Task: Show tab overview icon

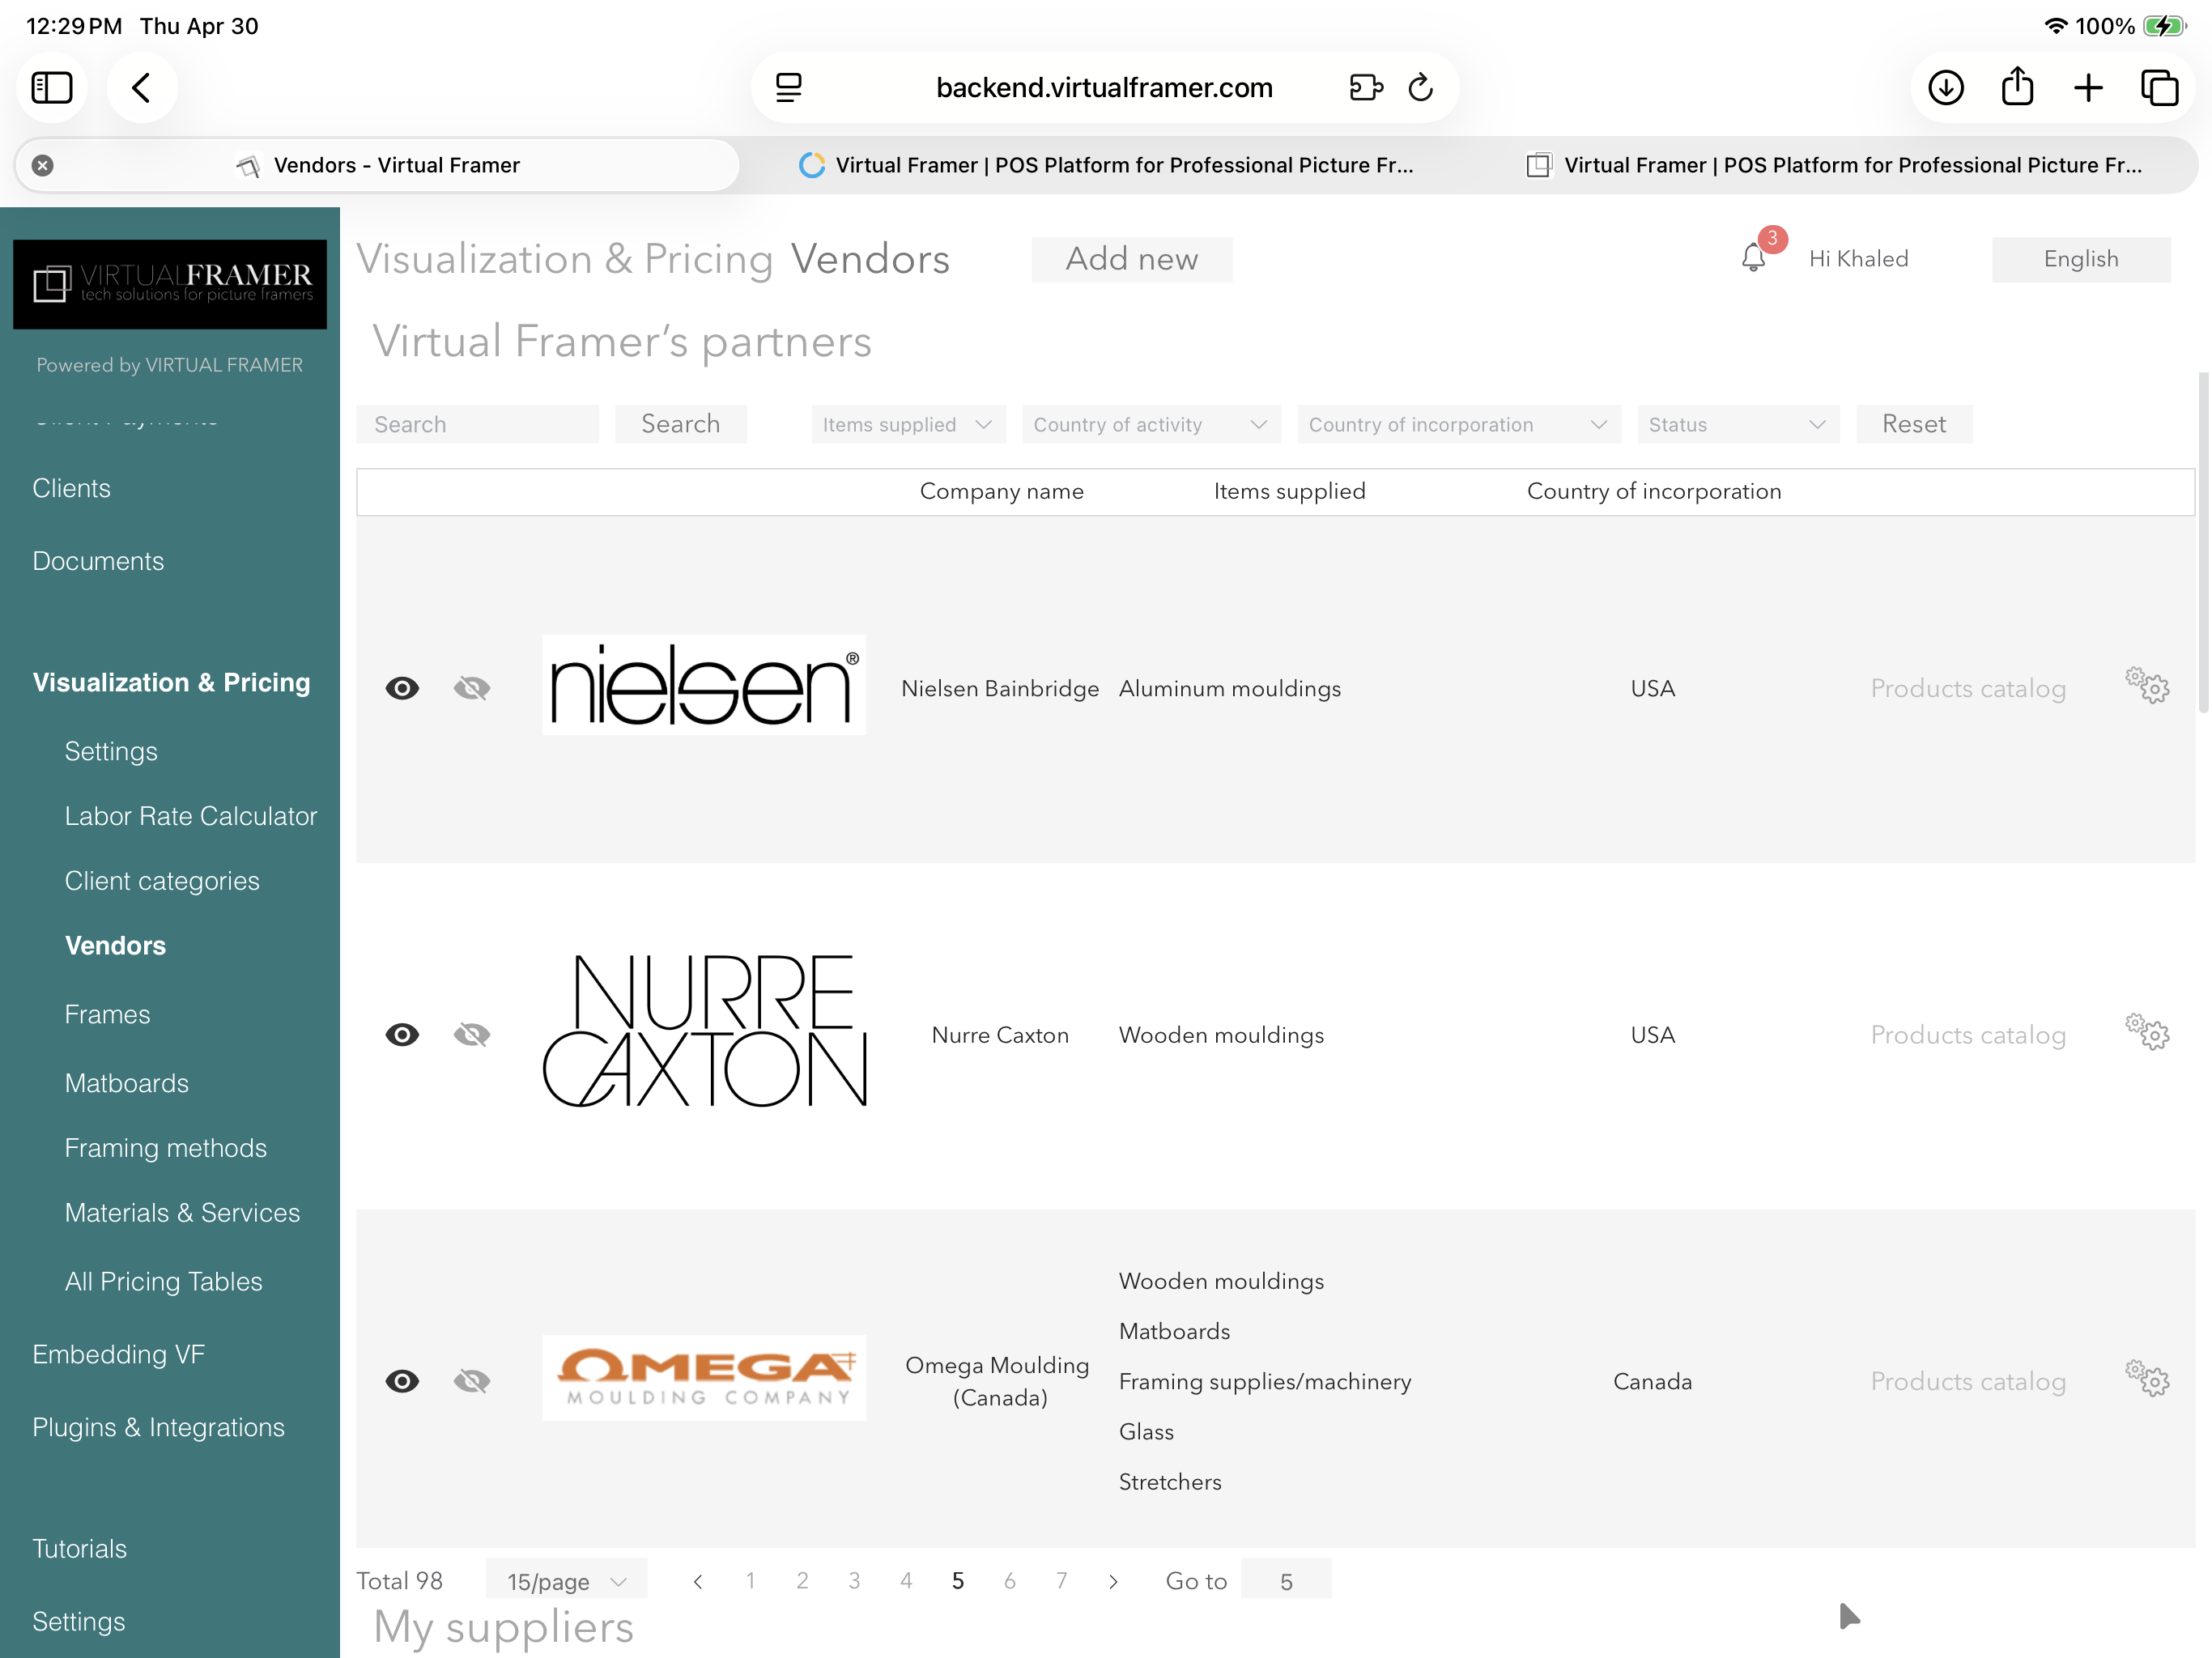Action: click(2160, 88)
